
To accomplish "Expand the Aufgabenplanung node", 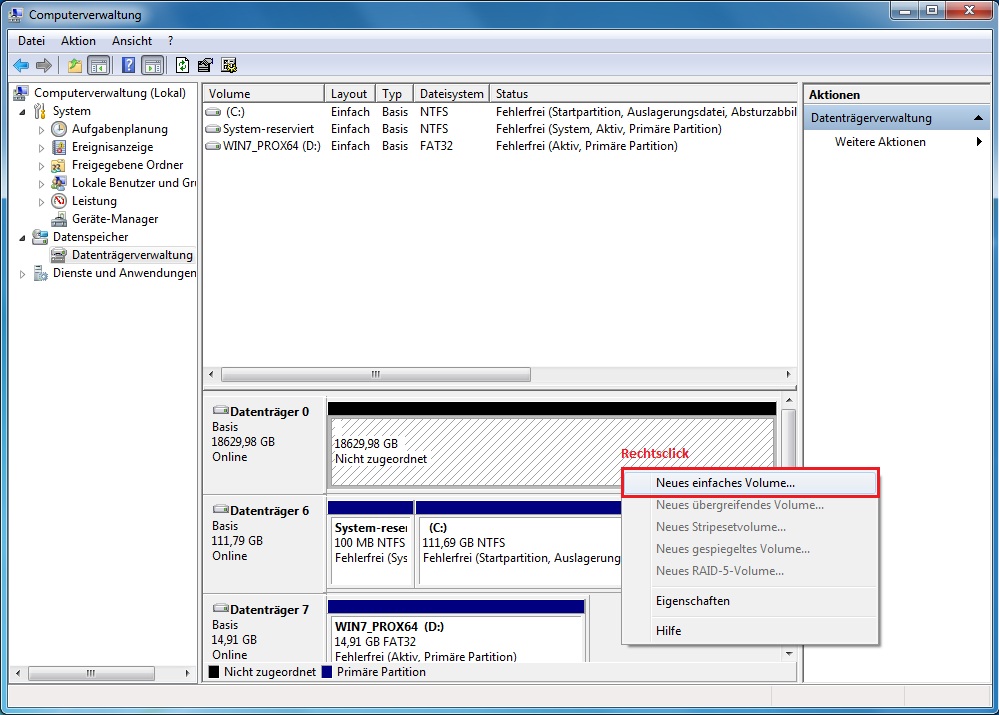I will (x=41, y=129).
